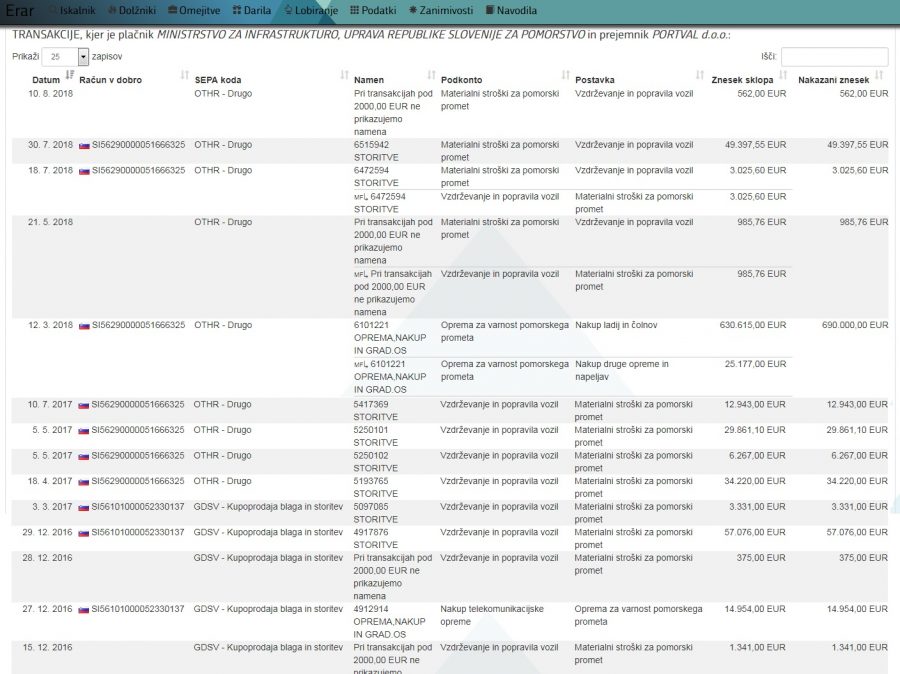Viewport: 900px width, 674px height.
Task: Click the purpose 5417369 STORITVE
Action: [x=375, y=410]
